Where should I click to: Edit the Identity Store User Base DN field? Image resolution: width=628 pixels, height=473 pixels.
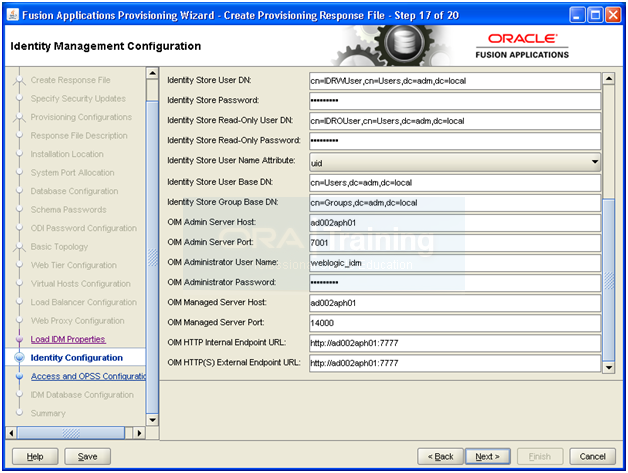(455, 183)
